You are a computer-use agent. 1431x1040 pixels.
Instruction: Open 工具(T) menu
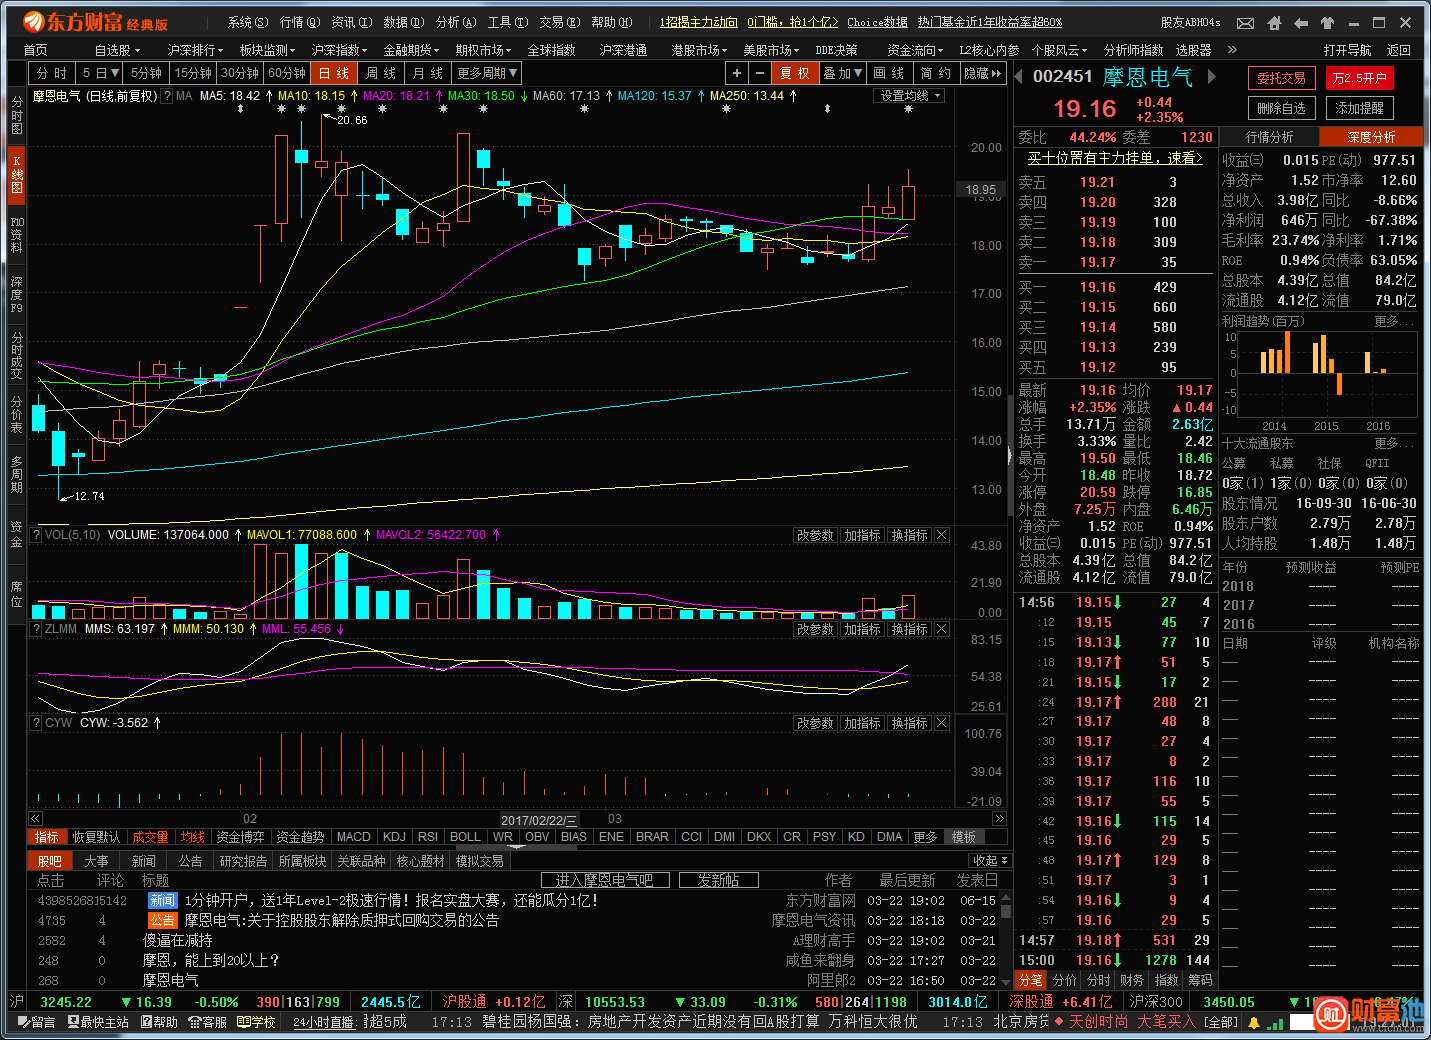(x=508, y=22)
